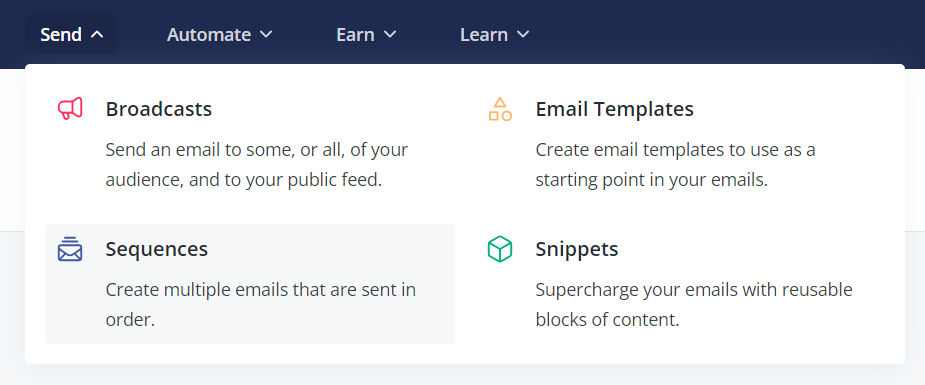
Task: Open the Learn menu label
Action: pyautogui.click(x=484, y=35)
